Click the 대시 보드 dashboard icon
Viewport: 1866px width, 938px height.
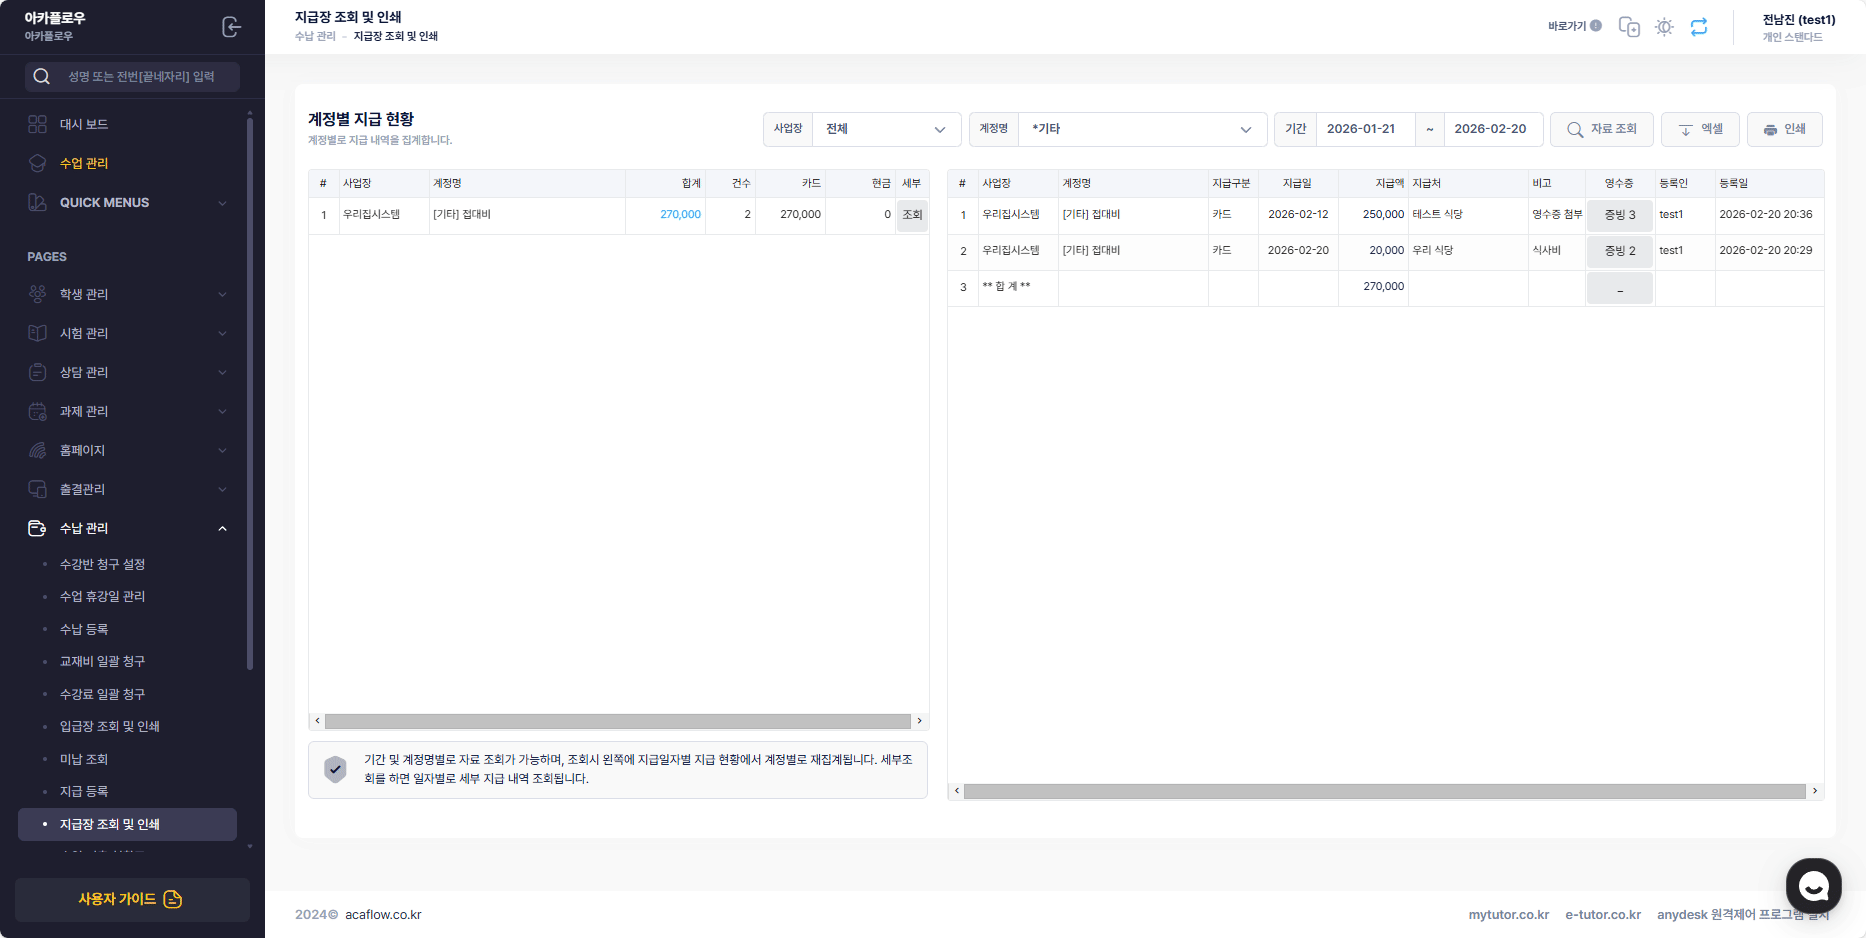(x=38, y=124)
